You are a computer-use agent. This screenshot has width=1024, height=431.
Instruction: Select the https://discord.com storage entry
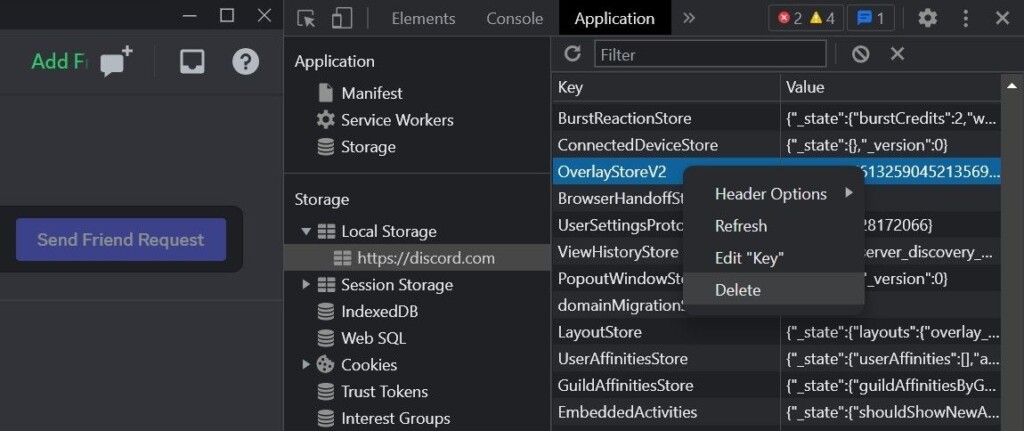(x=425, y=258)
